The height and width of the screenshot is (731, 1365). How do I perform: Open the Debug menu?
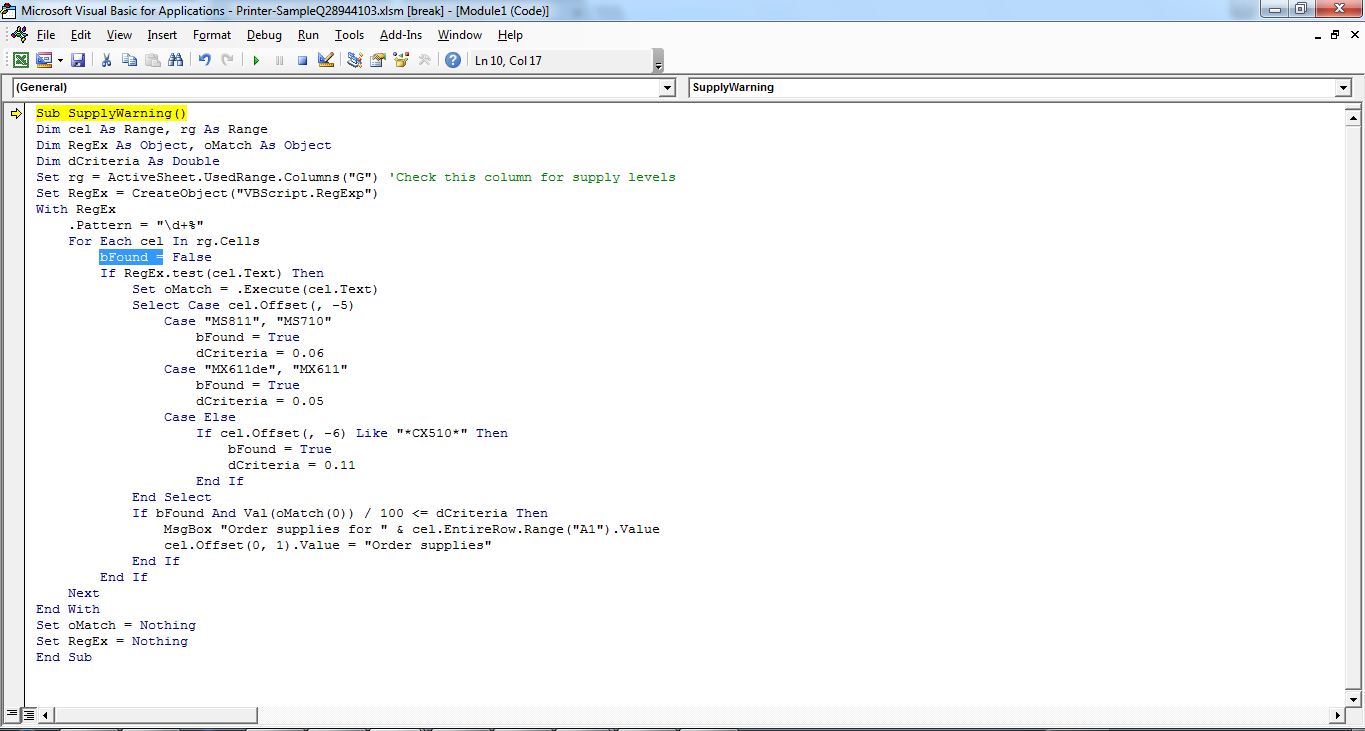tap(264, 35)
